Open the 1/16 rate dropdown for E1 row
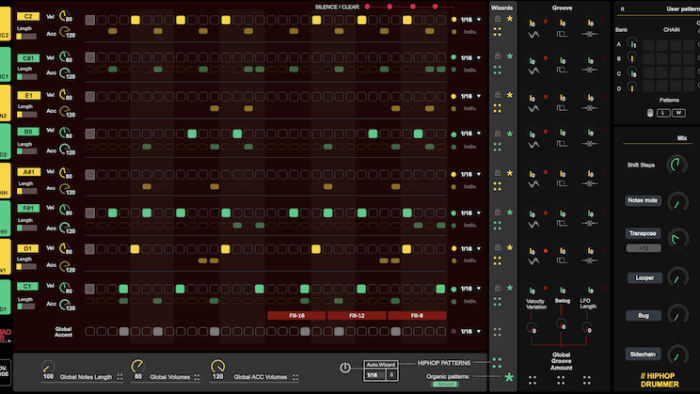Image resolution: width=700 pixels, height=394 pixels. pos(471,96)
